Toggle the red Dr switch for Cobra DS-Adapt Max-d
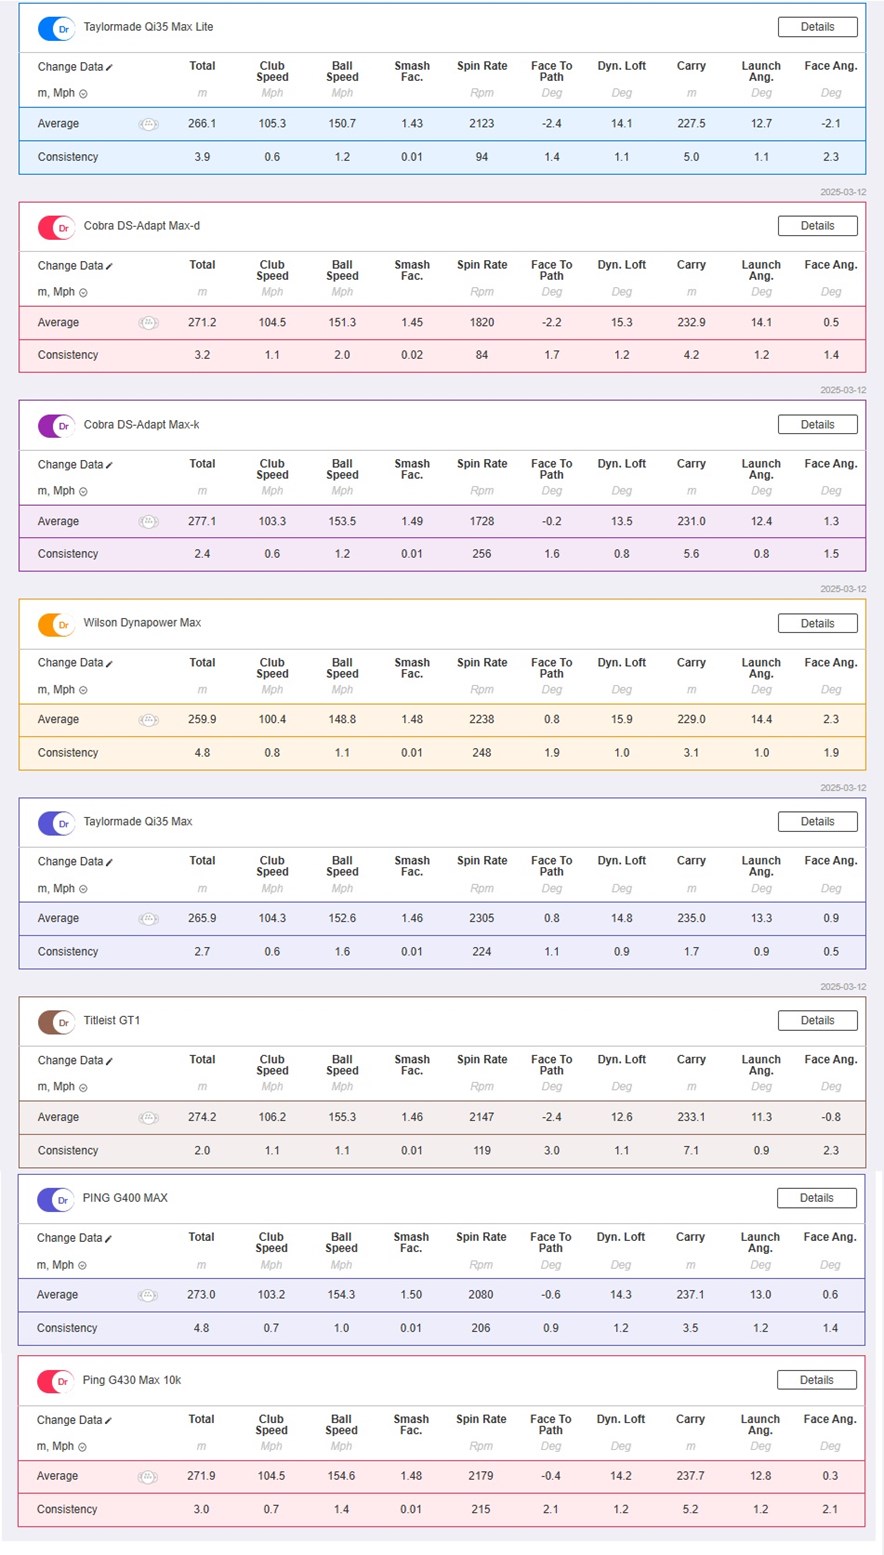This screenshot has height=1555, width=884. pos(56,228)
